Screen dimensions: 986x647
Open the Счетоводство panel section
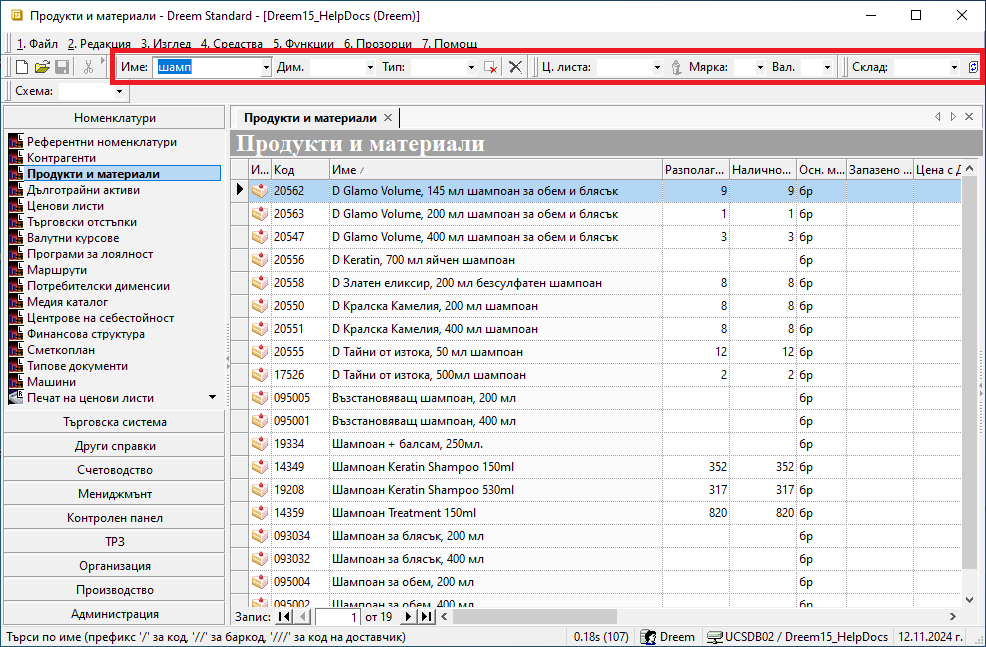click(x=114, y=470)
